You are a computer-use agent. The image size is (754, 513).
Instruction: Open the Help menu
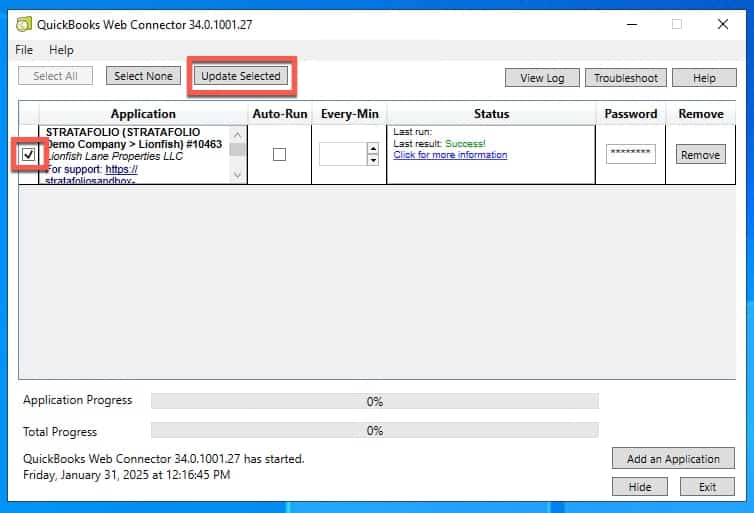click(61, 50)
